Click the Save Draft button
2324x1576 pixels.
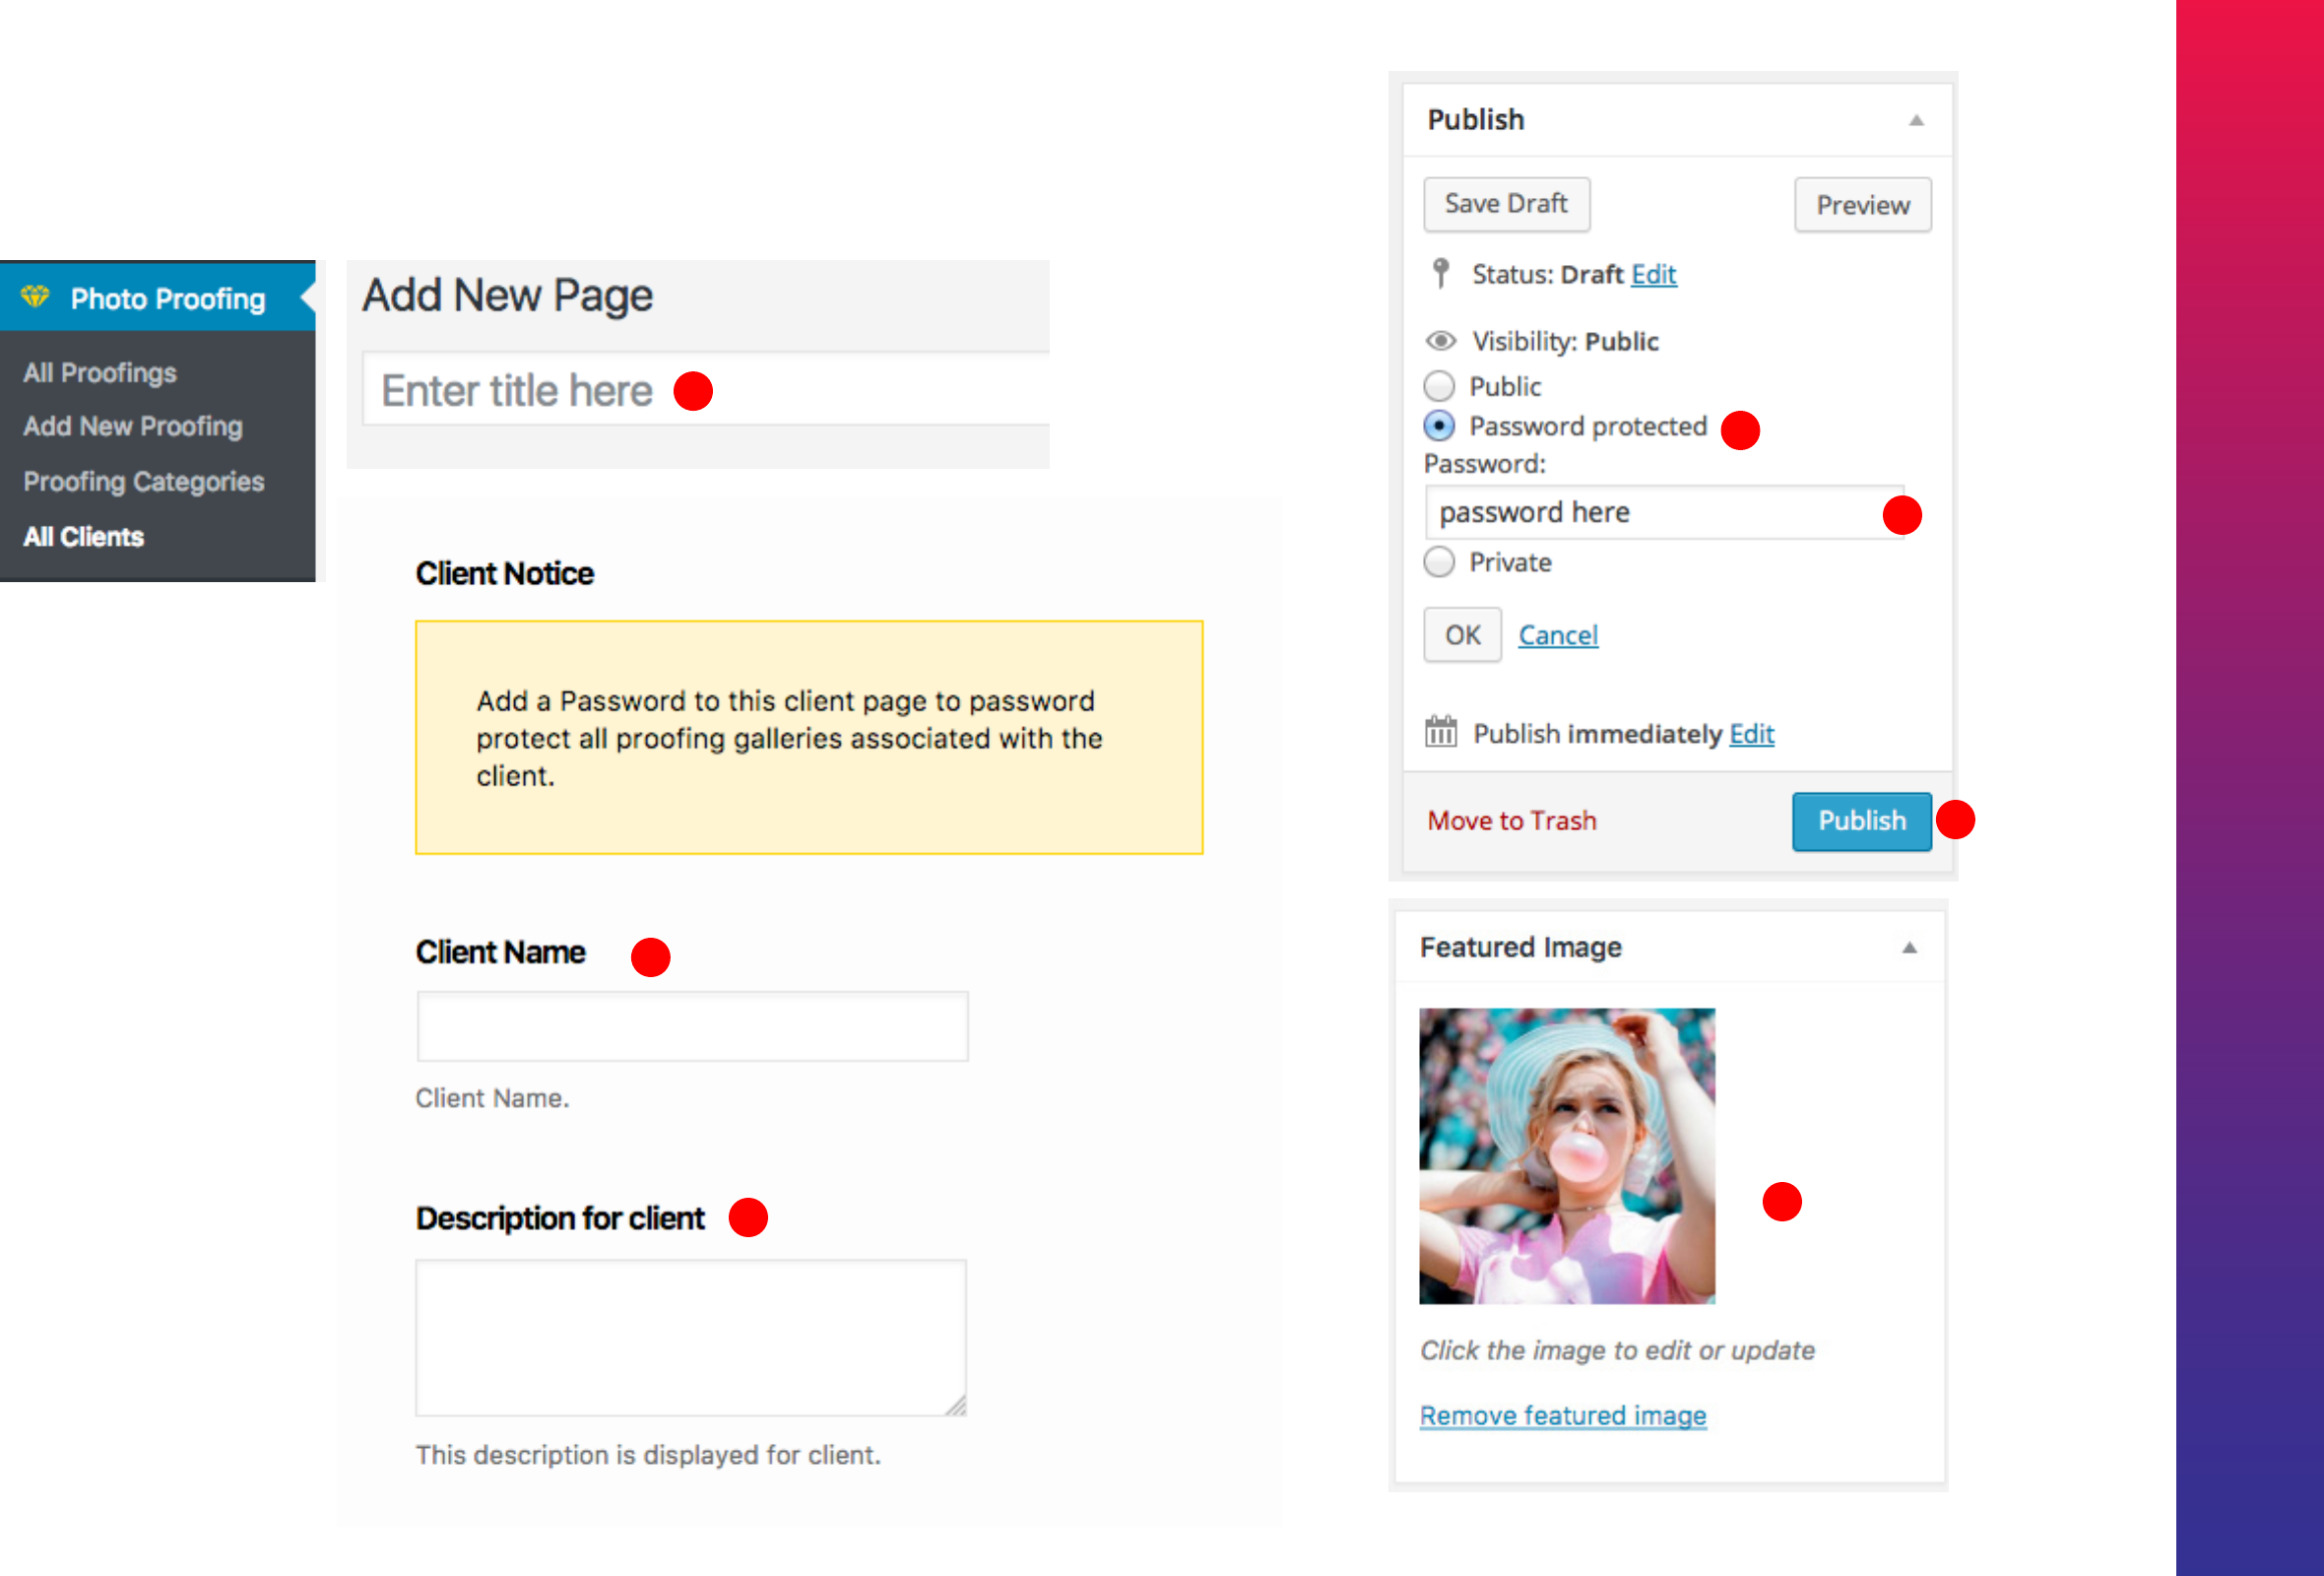[x=1506, y=204]
